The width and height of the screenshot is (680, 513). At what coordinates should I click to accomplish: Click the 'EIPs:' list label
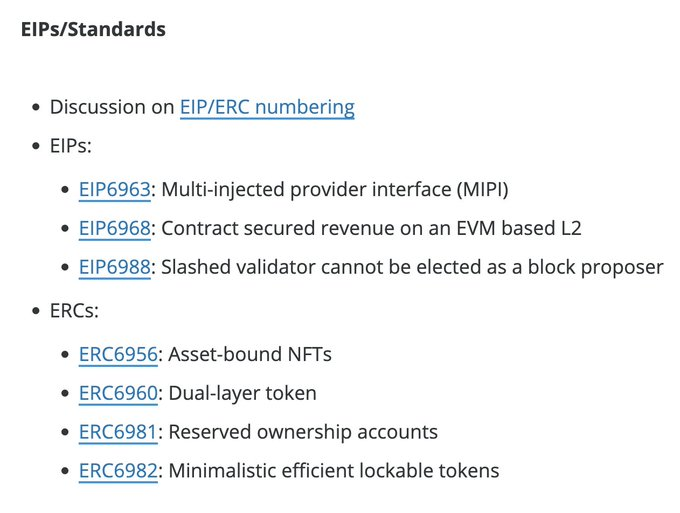click(x=71, y=146)
